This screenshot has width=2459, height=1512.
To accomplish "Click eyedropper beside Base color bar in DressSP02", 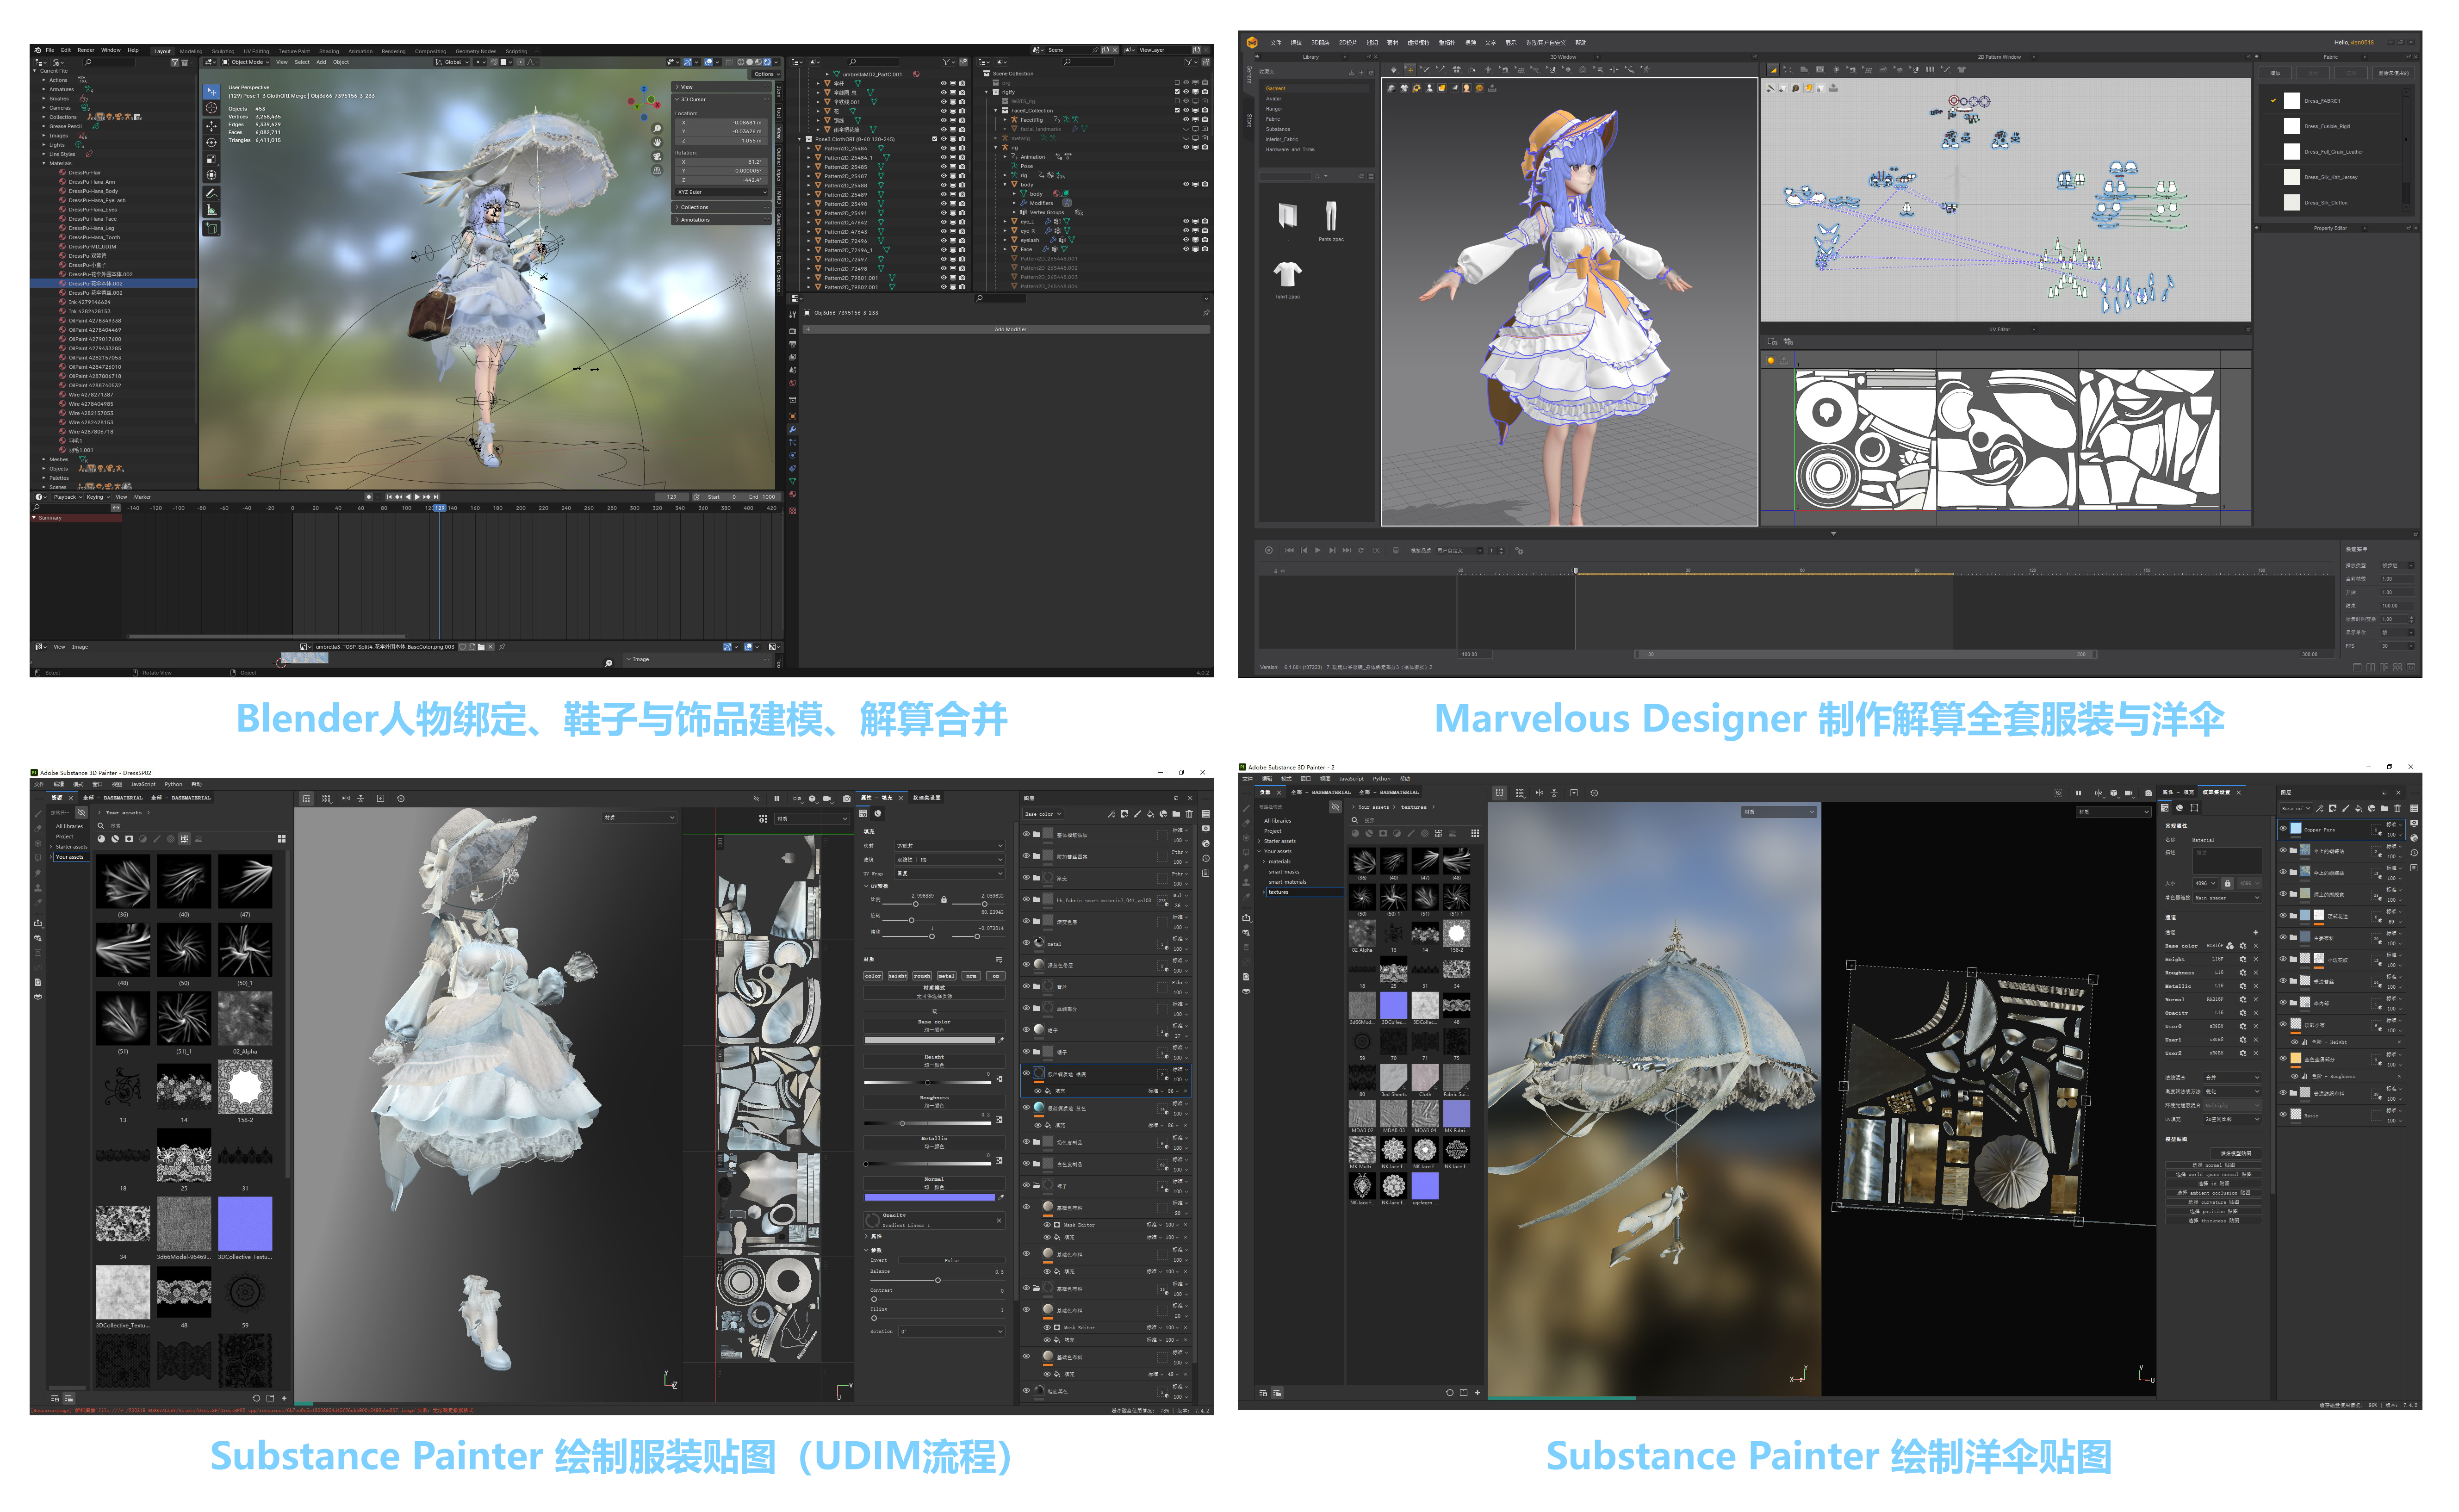I will point(1000,1040).
